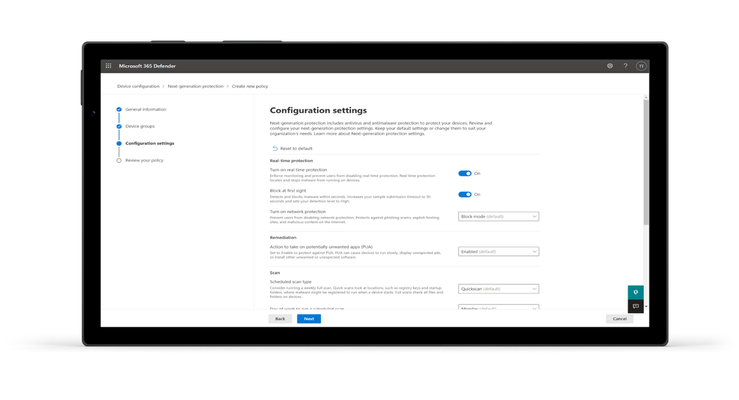739x400 pixels.
Task: Click the Configuration settings page heading
Action: point(318,110)
